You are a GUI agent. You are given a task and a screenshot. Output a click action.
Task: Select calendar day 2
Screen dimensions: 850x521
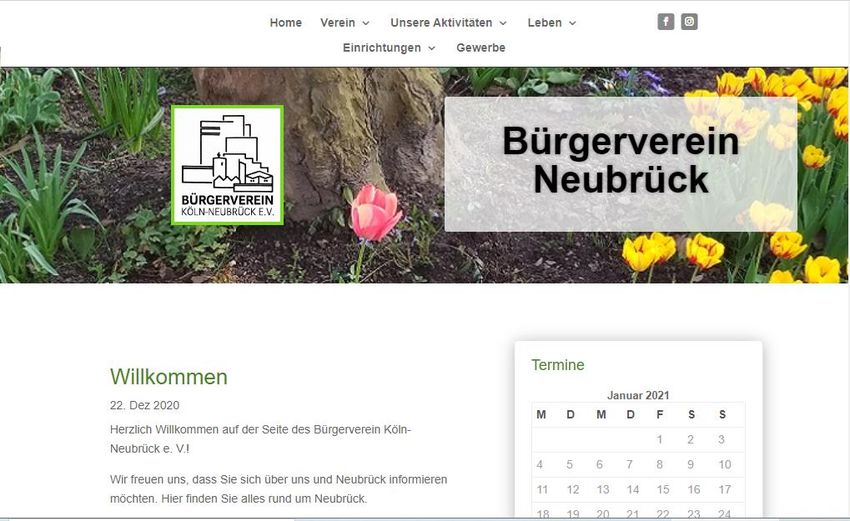pos(691,440)
